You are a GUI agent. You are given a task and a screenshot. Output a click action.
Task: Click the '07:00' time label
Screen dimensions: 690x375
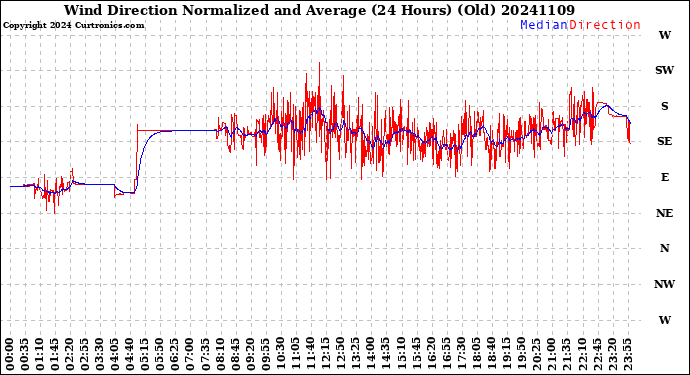point(190,354)
